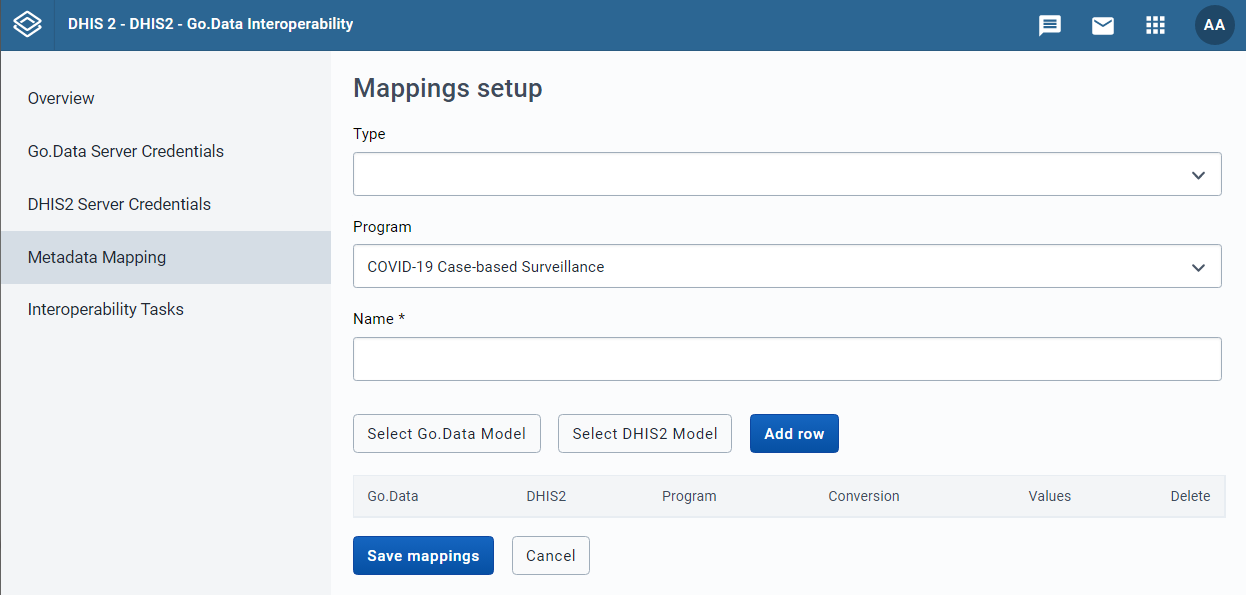Add a row to mappings table
Screen dimensions: 1246x595
(794, 434)
